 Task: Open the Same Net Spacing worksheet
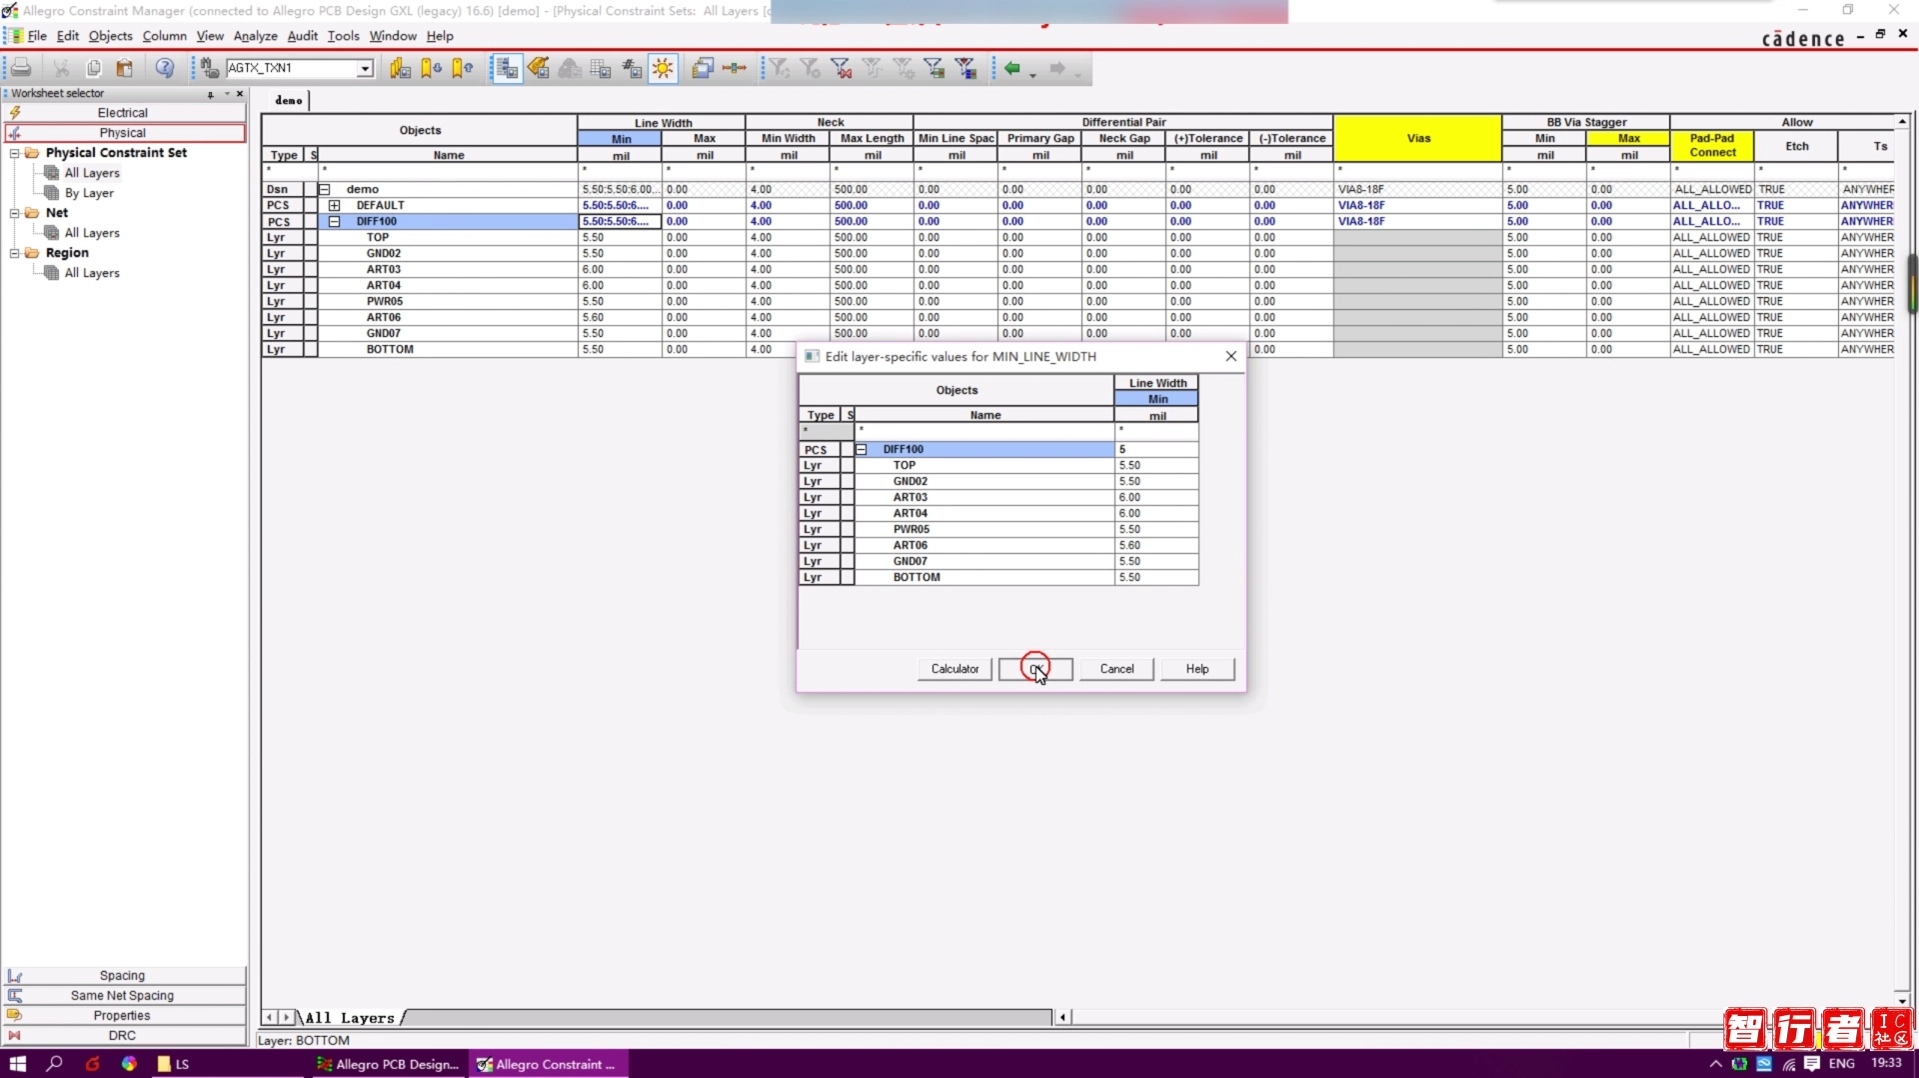[122, 996]
